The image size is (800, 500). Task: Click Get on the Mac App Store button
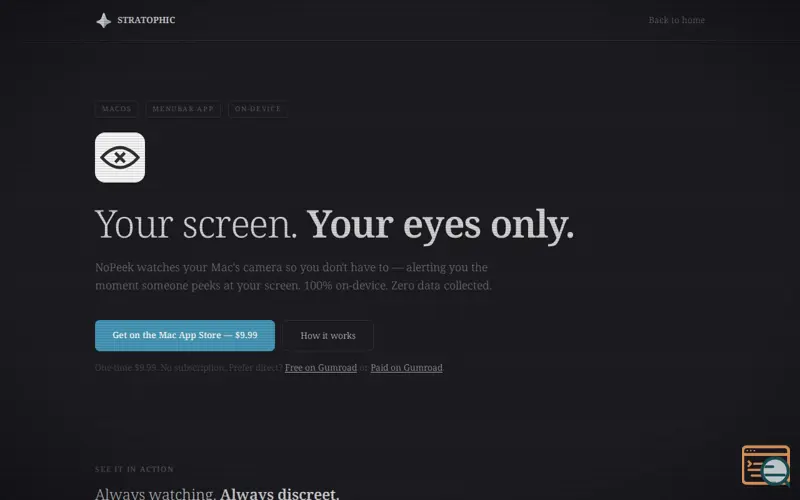tap(185, 335)
